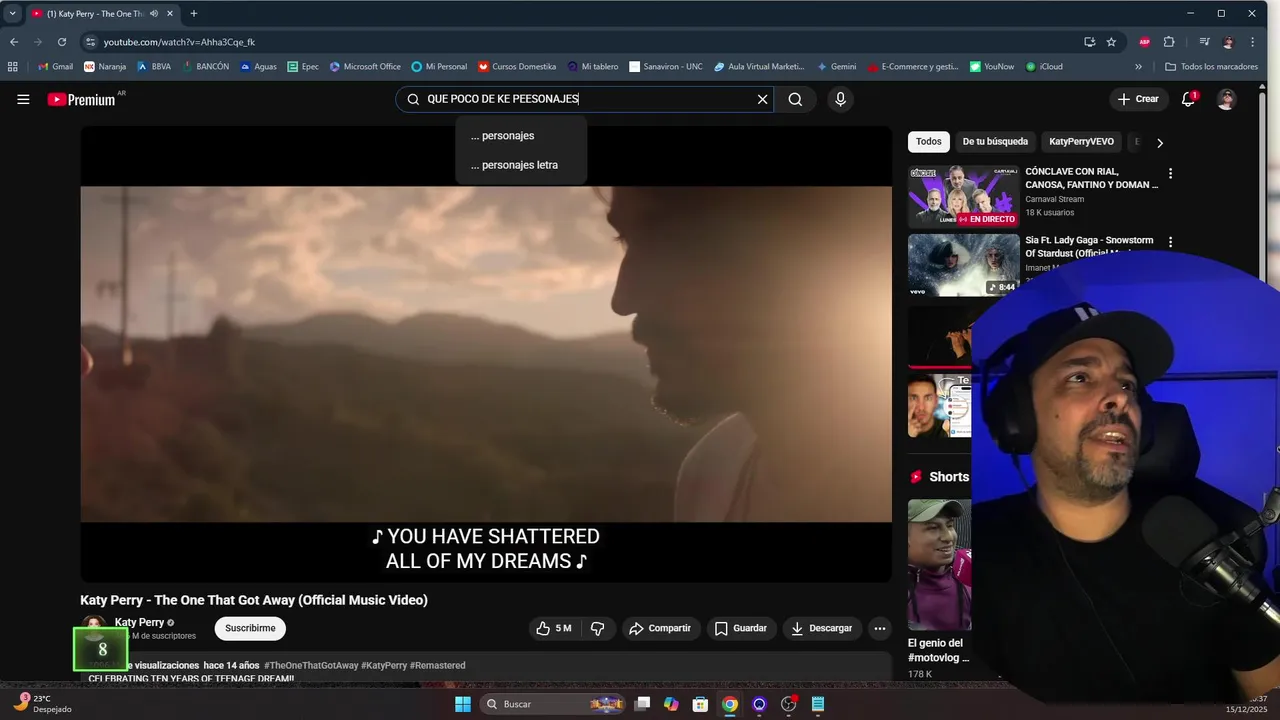The width and height of the screenshot is (1280, 720).
Task: Show more filter chips with right arrow
Action: [1159, 142]
